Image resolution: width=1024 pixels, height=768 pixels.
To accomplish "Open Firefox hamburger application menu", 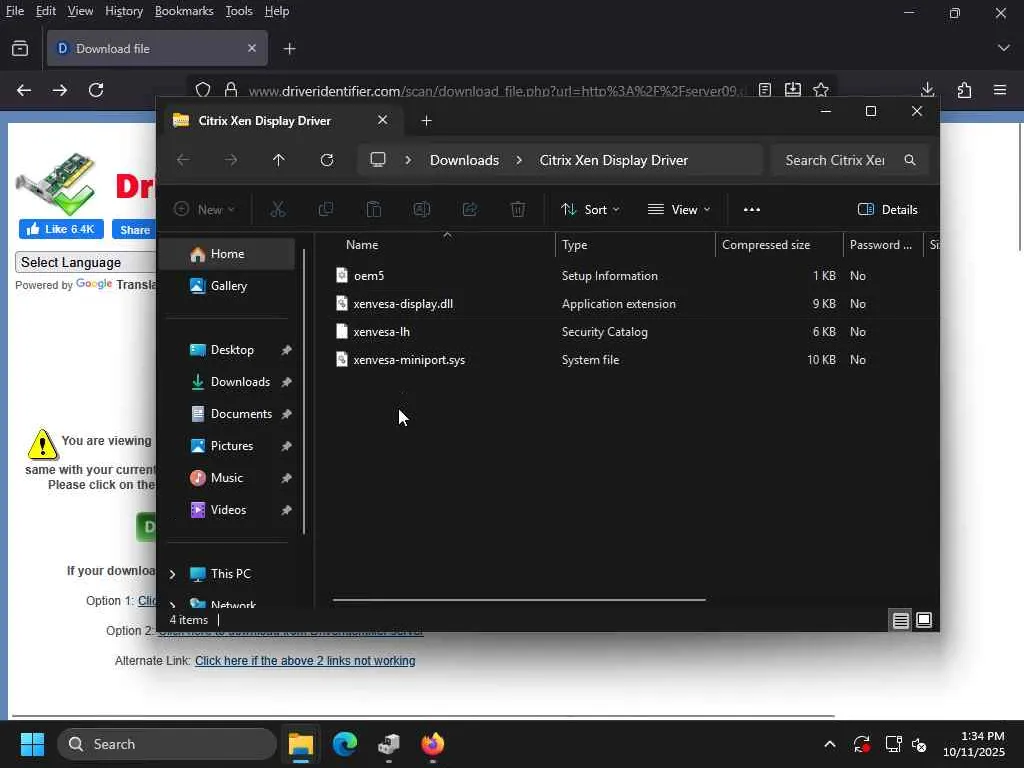I will pos(1000,89).
